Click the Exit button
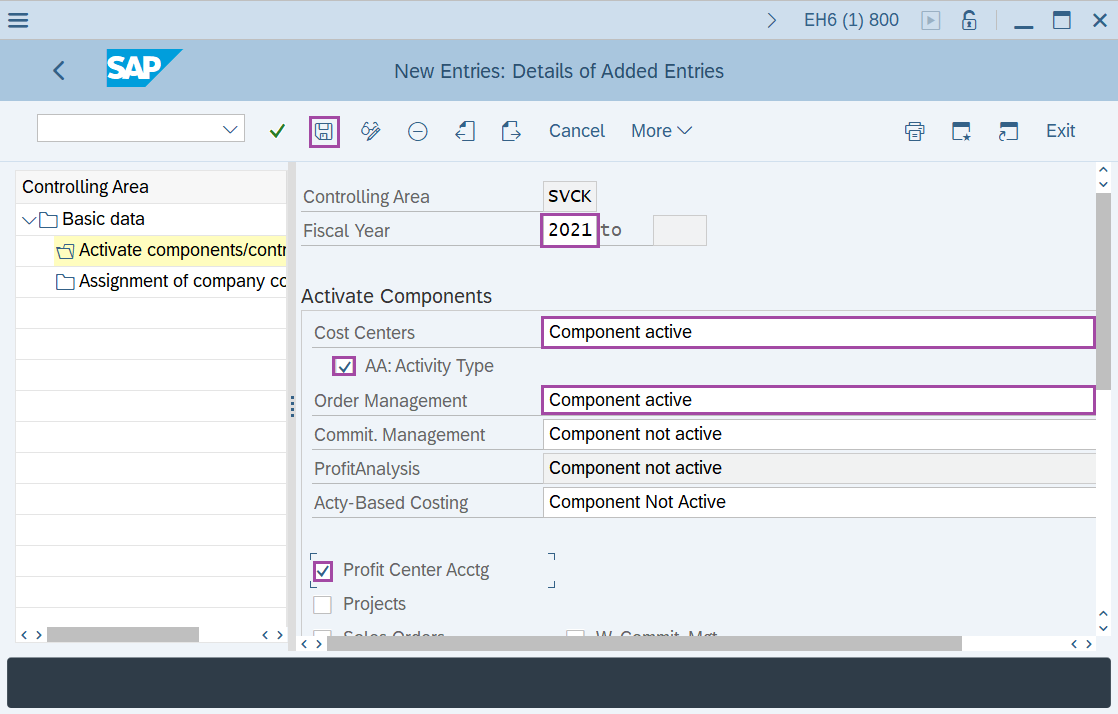Image resolution: width=1118 pixels, height=714 pixels. pyautogui.click(x=1060, y=131)
